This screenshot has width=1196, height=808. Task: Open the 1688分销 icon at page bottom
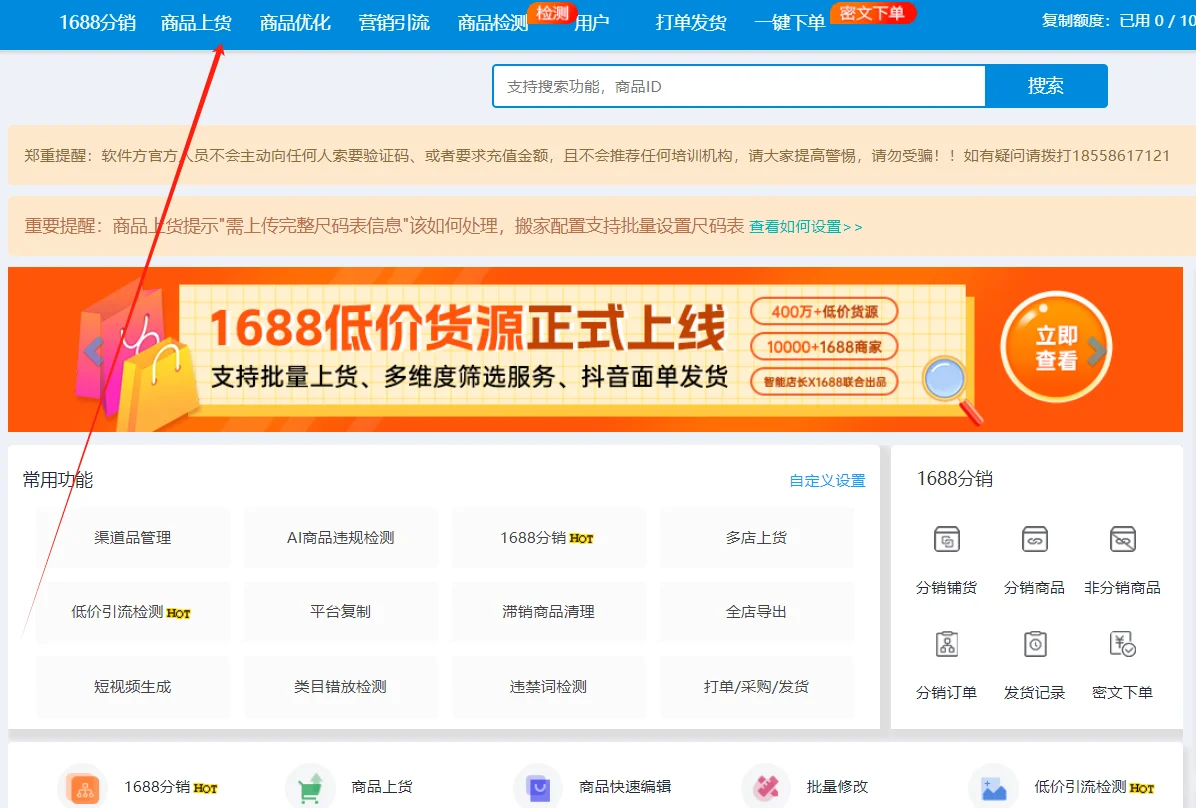[x=82, y=786]
